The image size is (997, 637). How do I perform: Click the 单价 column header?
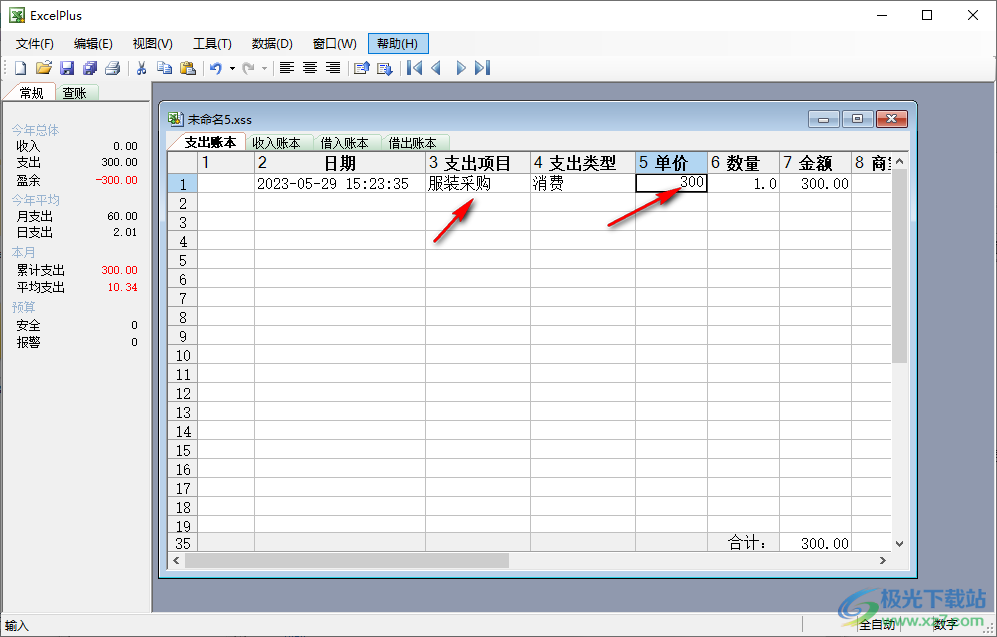pyautogui.click(x=671, y=163)
